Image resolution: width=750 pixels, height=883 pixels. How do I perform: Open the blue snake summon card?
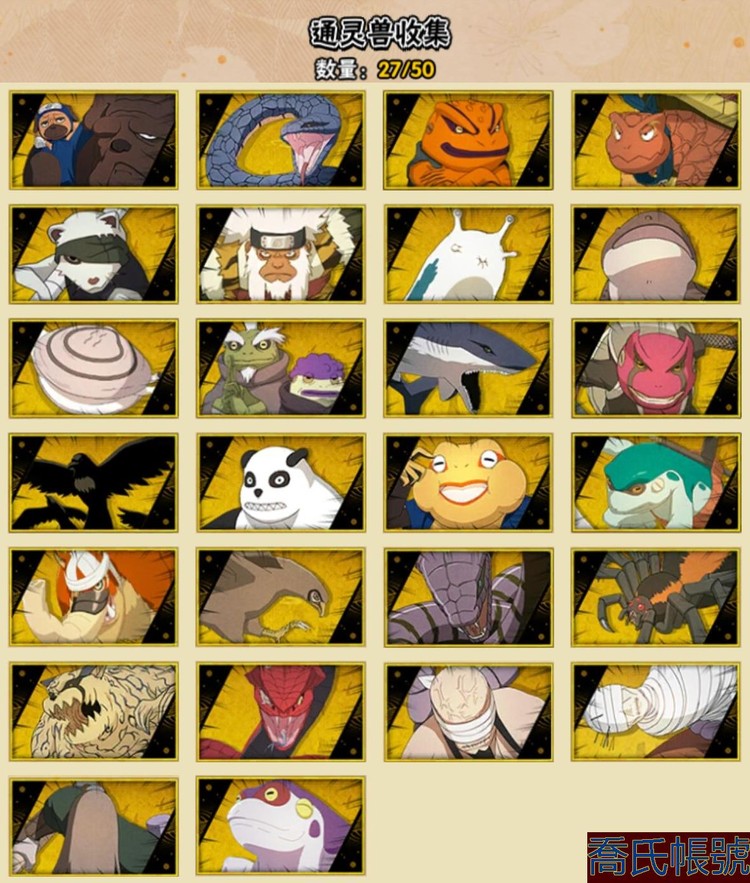click(x=281, y=140)
